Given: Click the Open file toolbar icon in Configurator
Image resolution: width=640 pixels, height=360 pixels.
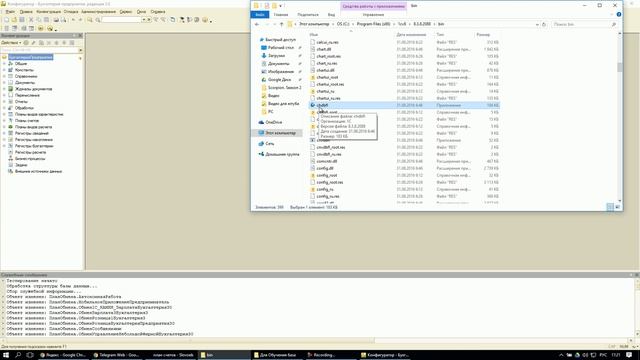Looking at the screenshot, I should click(14, 20).
